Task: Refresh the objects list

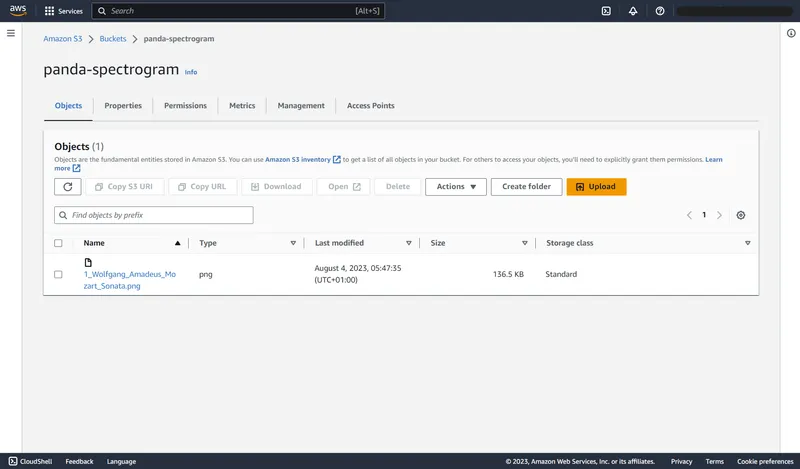Action: coord(68,187)
